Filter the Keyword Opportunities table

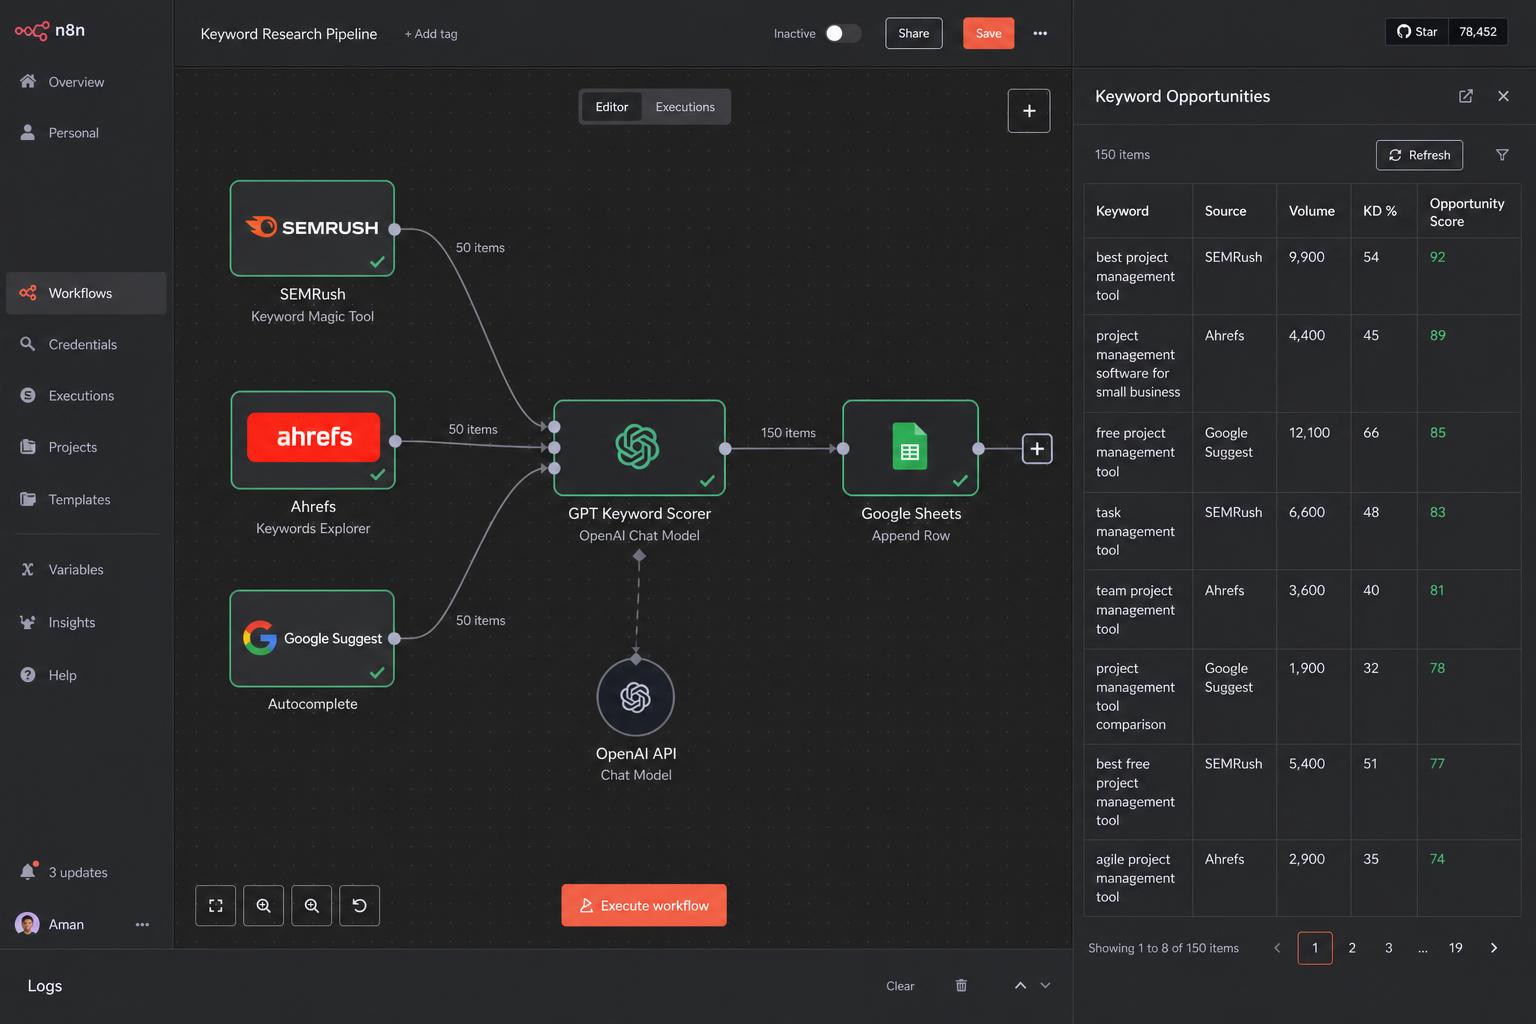(1502, 155)
